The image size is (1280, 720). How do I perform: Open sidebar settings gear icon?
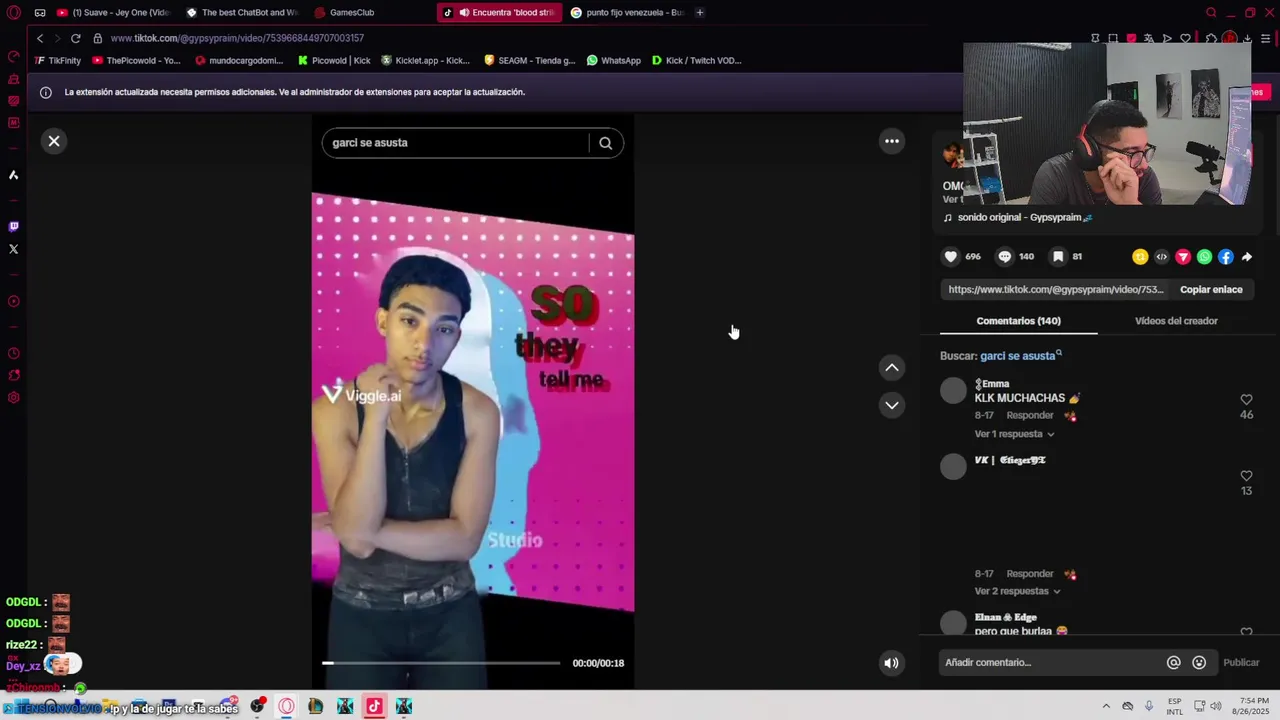point(14,398)
